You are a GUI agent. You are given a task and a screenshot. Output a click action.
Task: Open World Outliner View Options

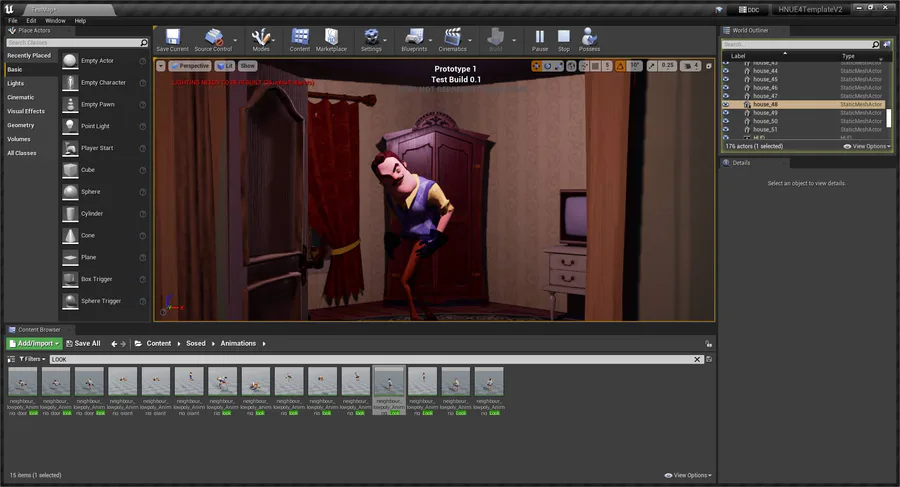coord(867,146)
